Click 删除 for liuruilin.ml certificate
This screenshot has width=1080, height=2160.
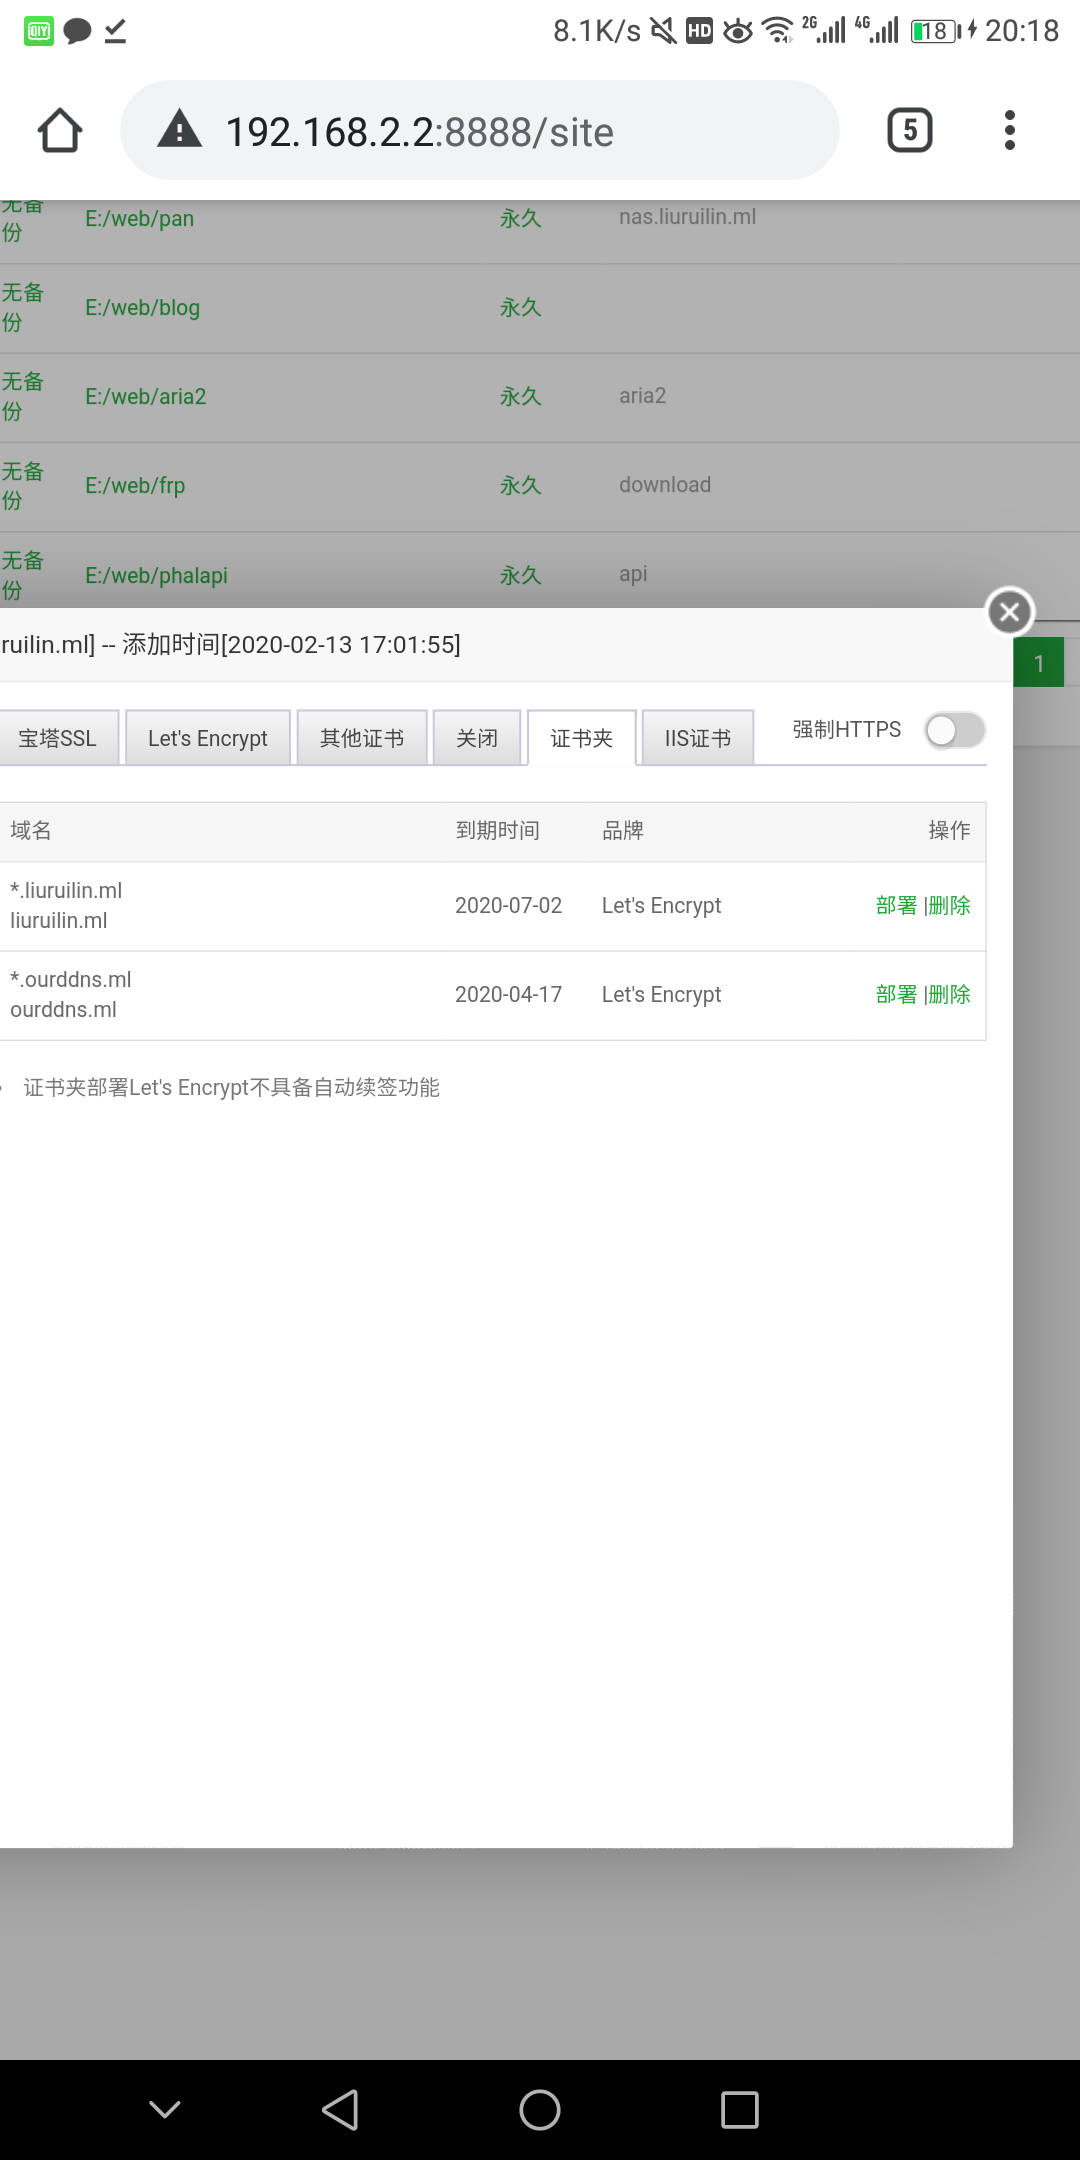coord(949,906)
